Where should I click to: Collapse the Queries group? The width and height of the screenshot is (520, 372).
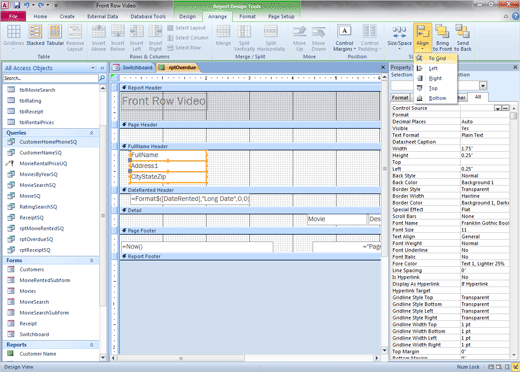pos(91,133)
